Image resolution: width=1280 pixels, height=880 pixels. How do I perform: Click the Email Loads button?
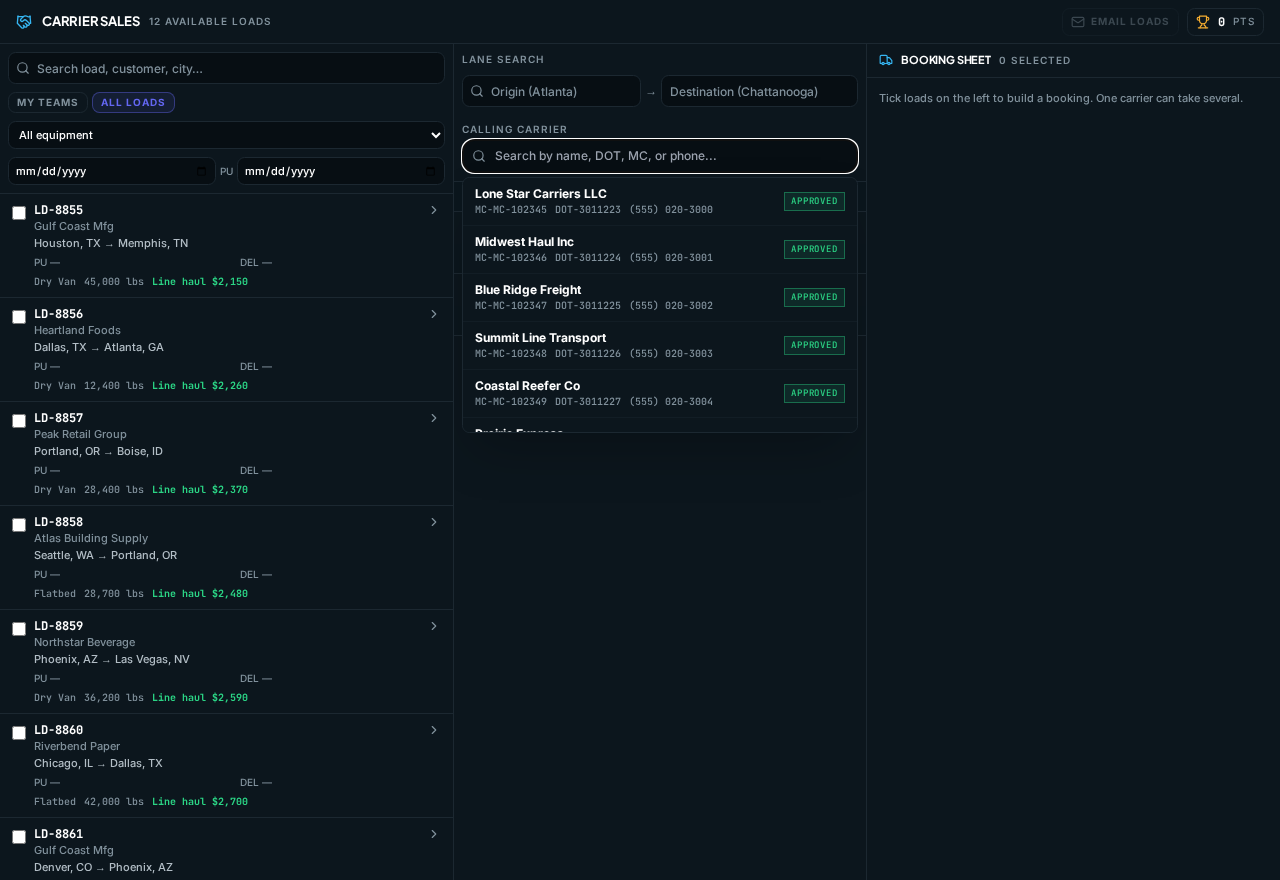click(x=1120, y=22)
